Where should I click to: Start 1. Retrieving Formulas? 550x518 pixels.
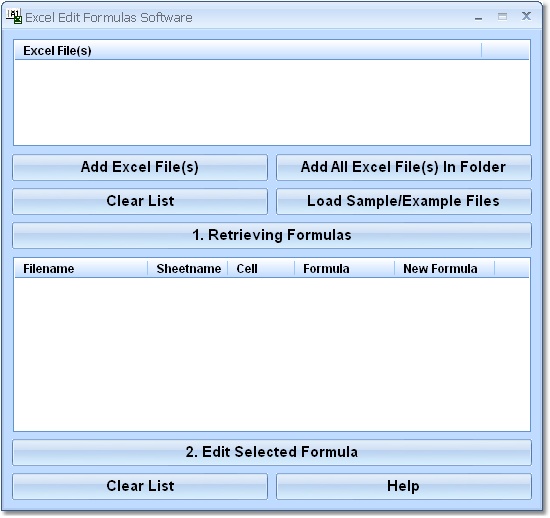(272, 235)
